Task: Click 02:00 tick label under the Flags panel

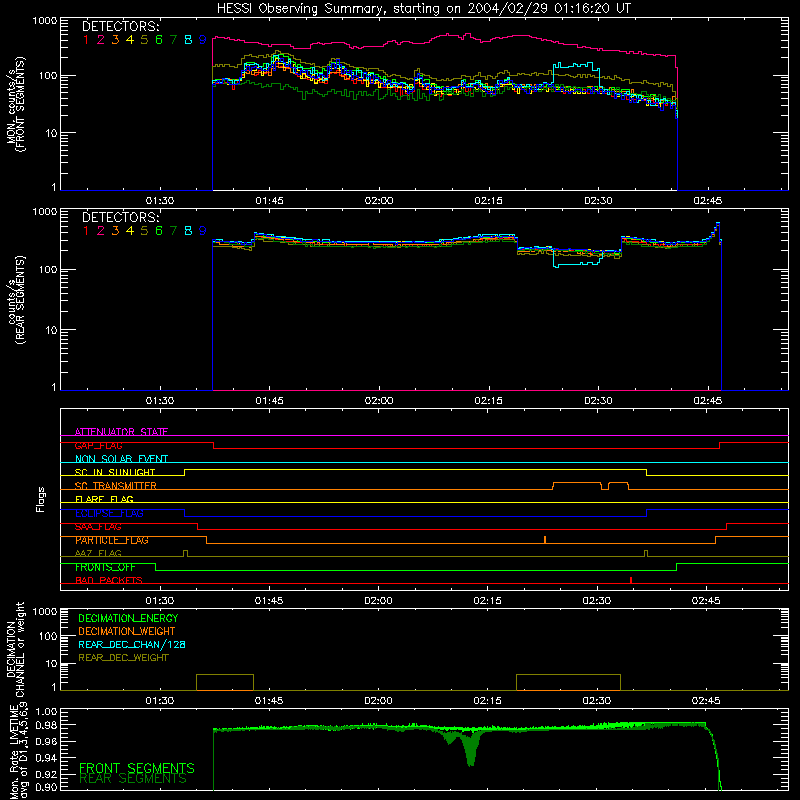Action: 378,601
